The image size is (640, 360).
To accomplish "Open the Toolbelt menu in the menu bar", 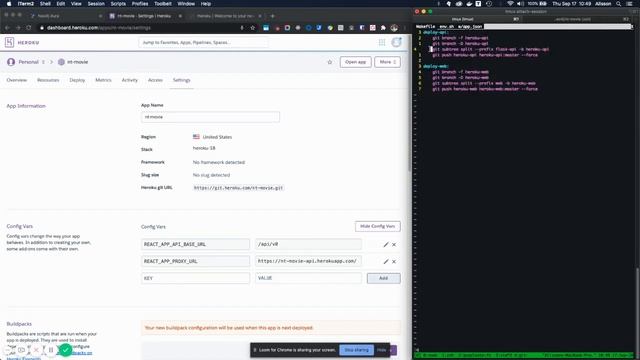I will pos(162,4).
